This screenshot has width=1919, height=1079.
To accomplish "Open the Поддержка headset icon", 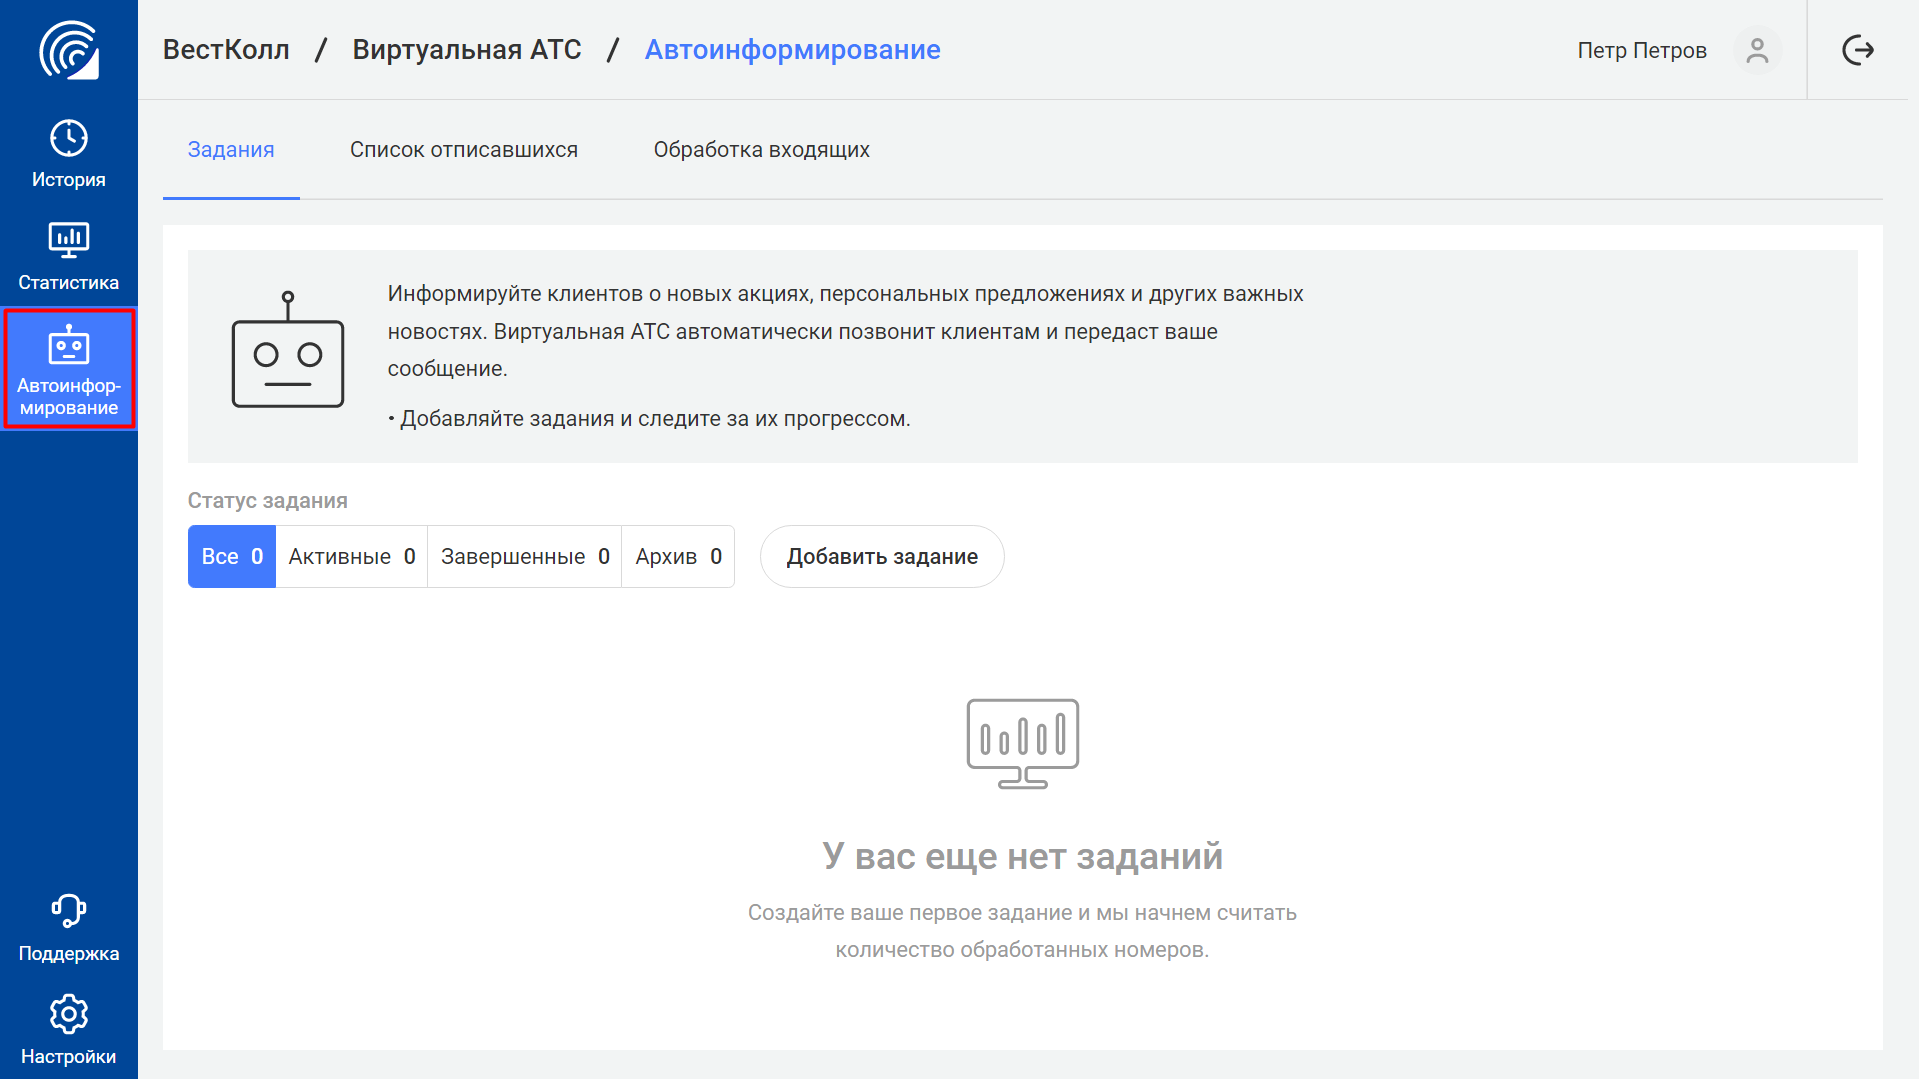I will [69, 911].
